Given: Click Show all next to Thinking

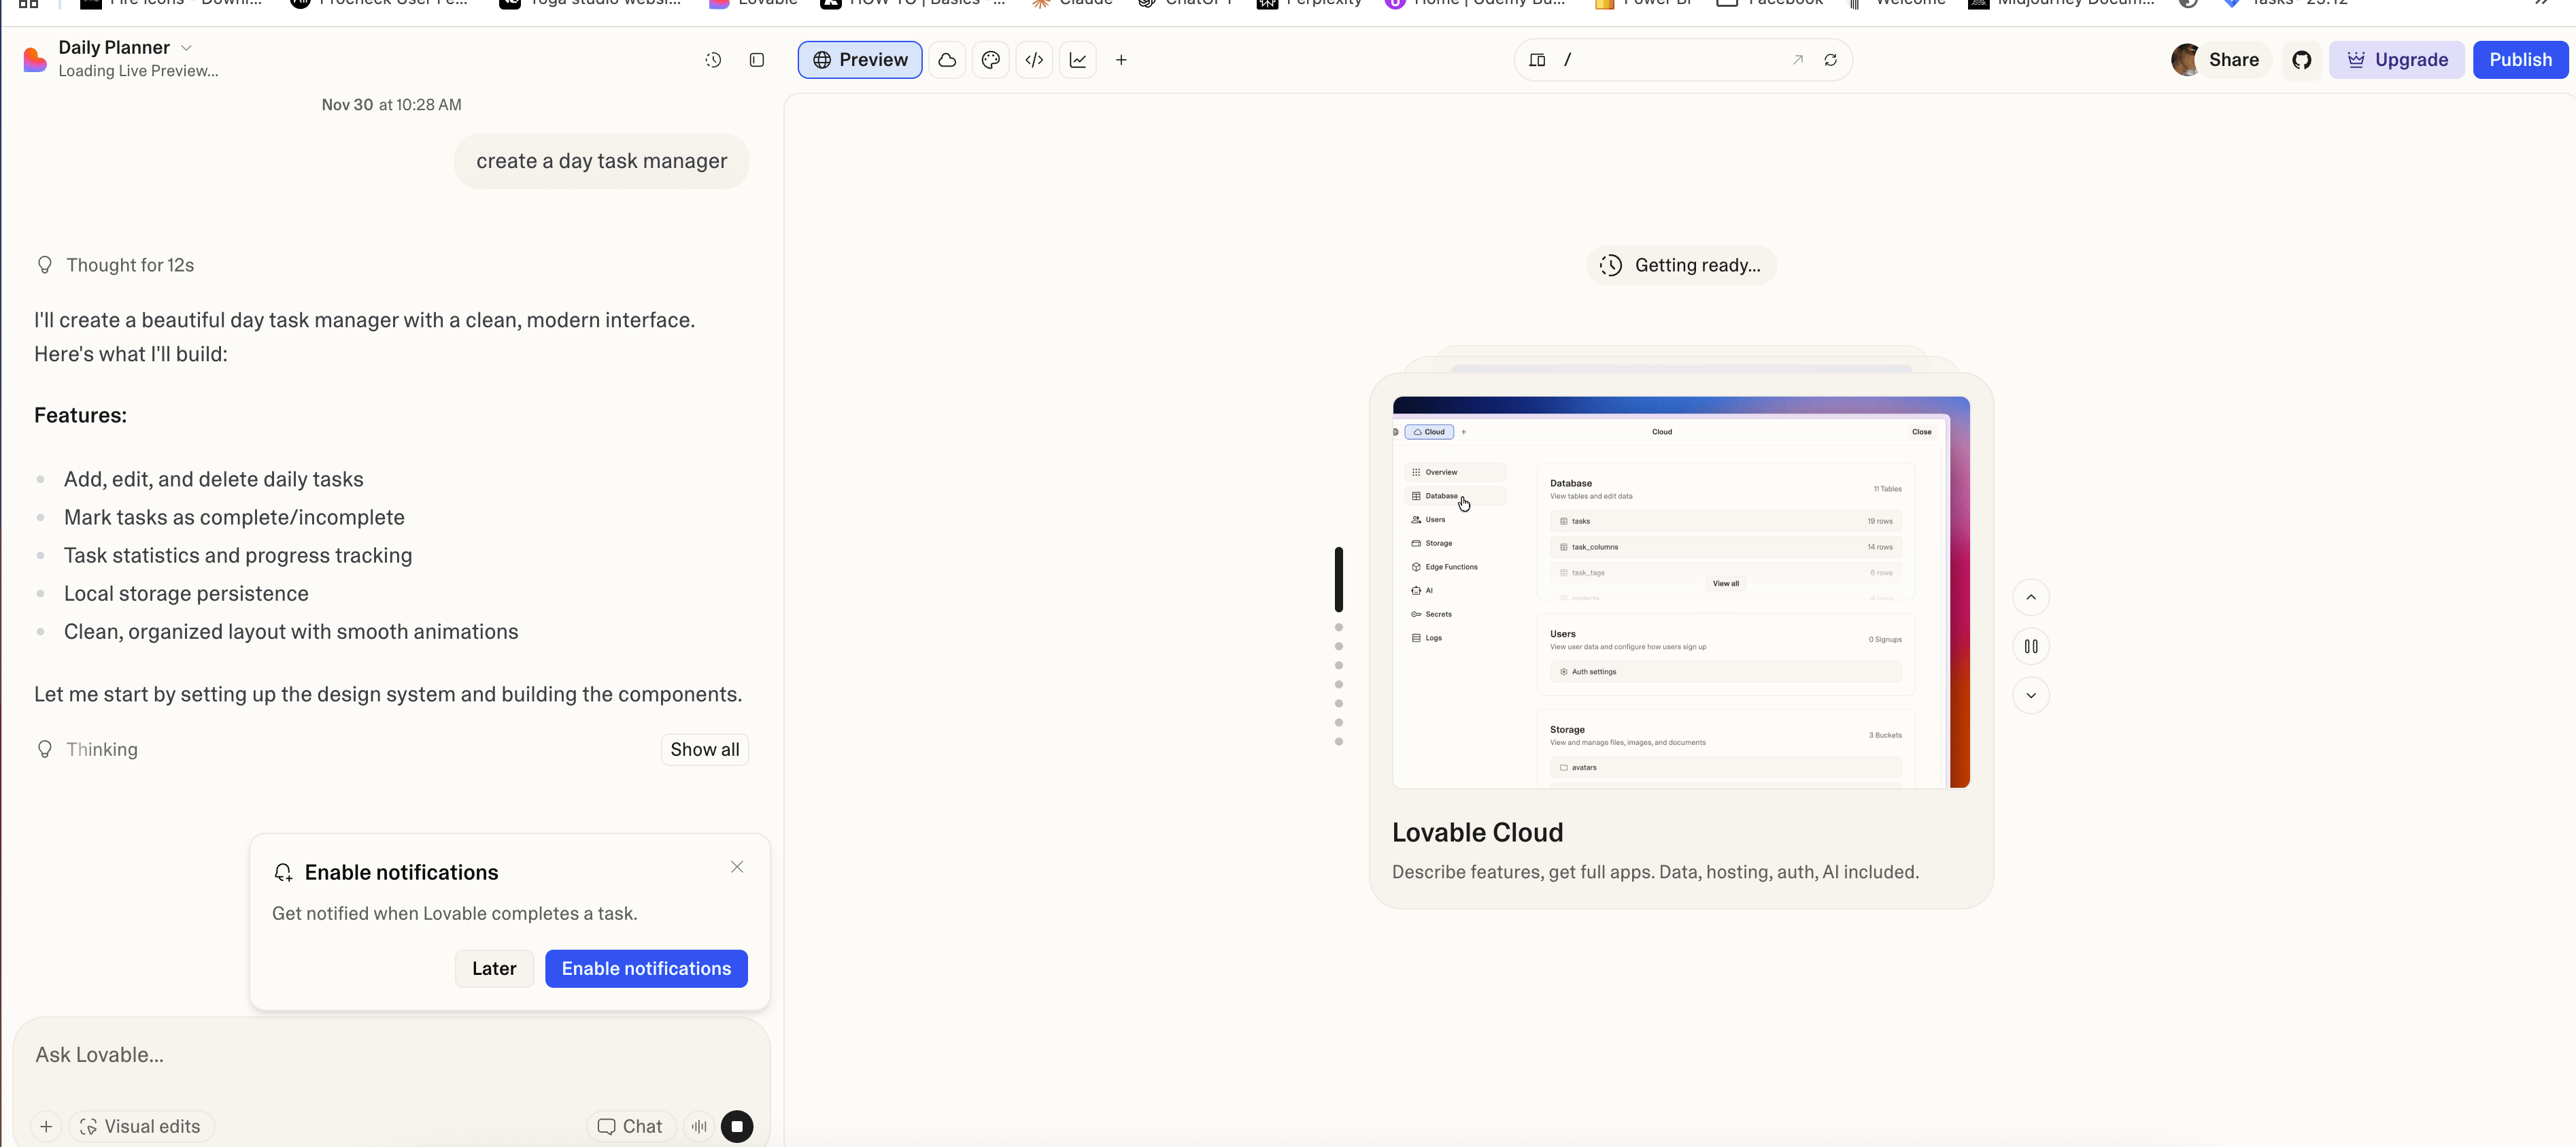Looking at the screenshot, I should (x=704, y=749).
